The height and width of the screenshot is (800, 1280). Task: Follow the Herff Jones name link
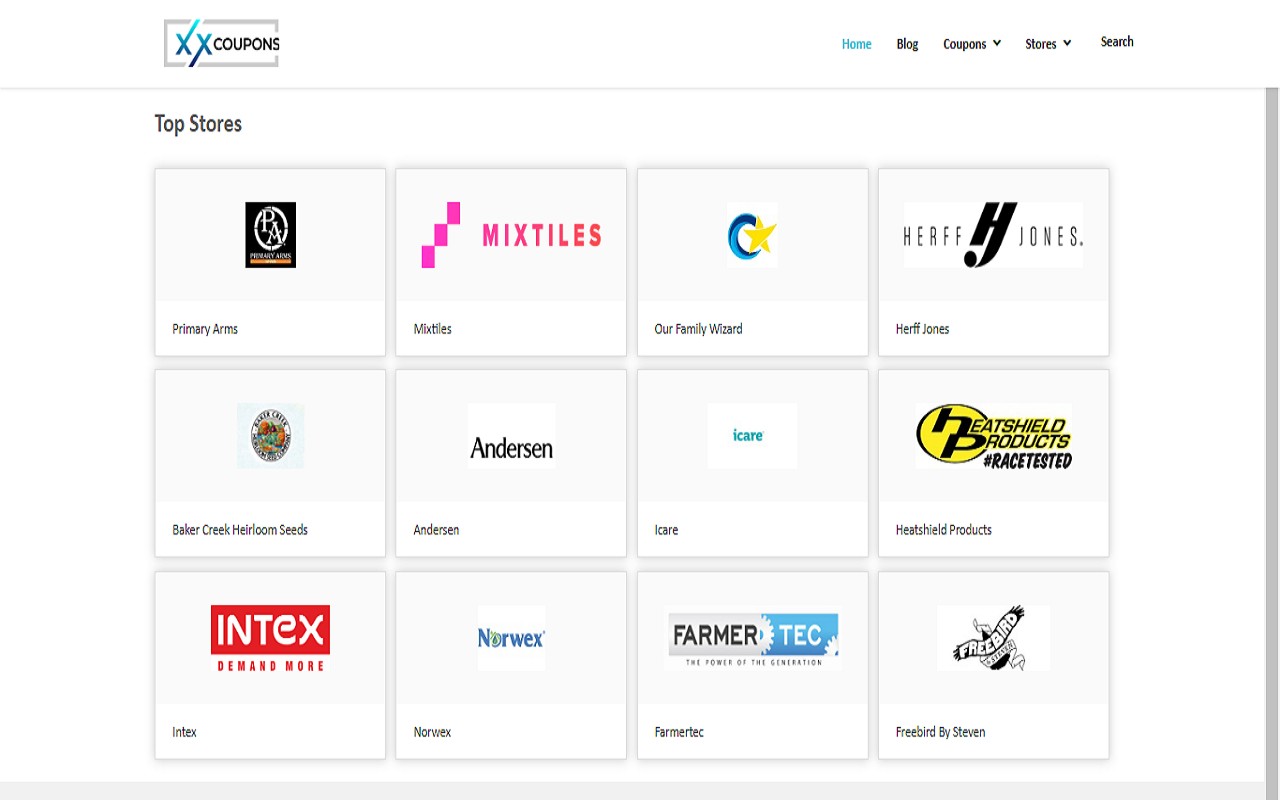[923, 329]
